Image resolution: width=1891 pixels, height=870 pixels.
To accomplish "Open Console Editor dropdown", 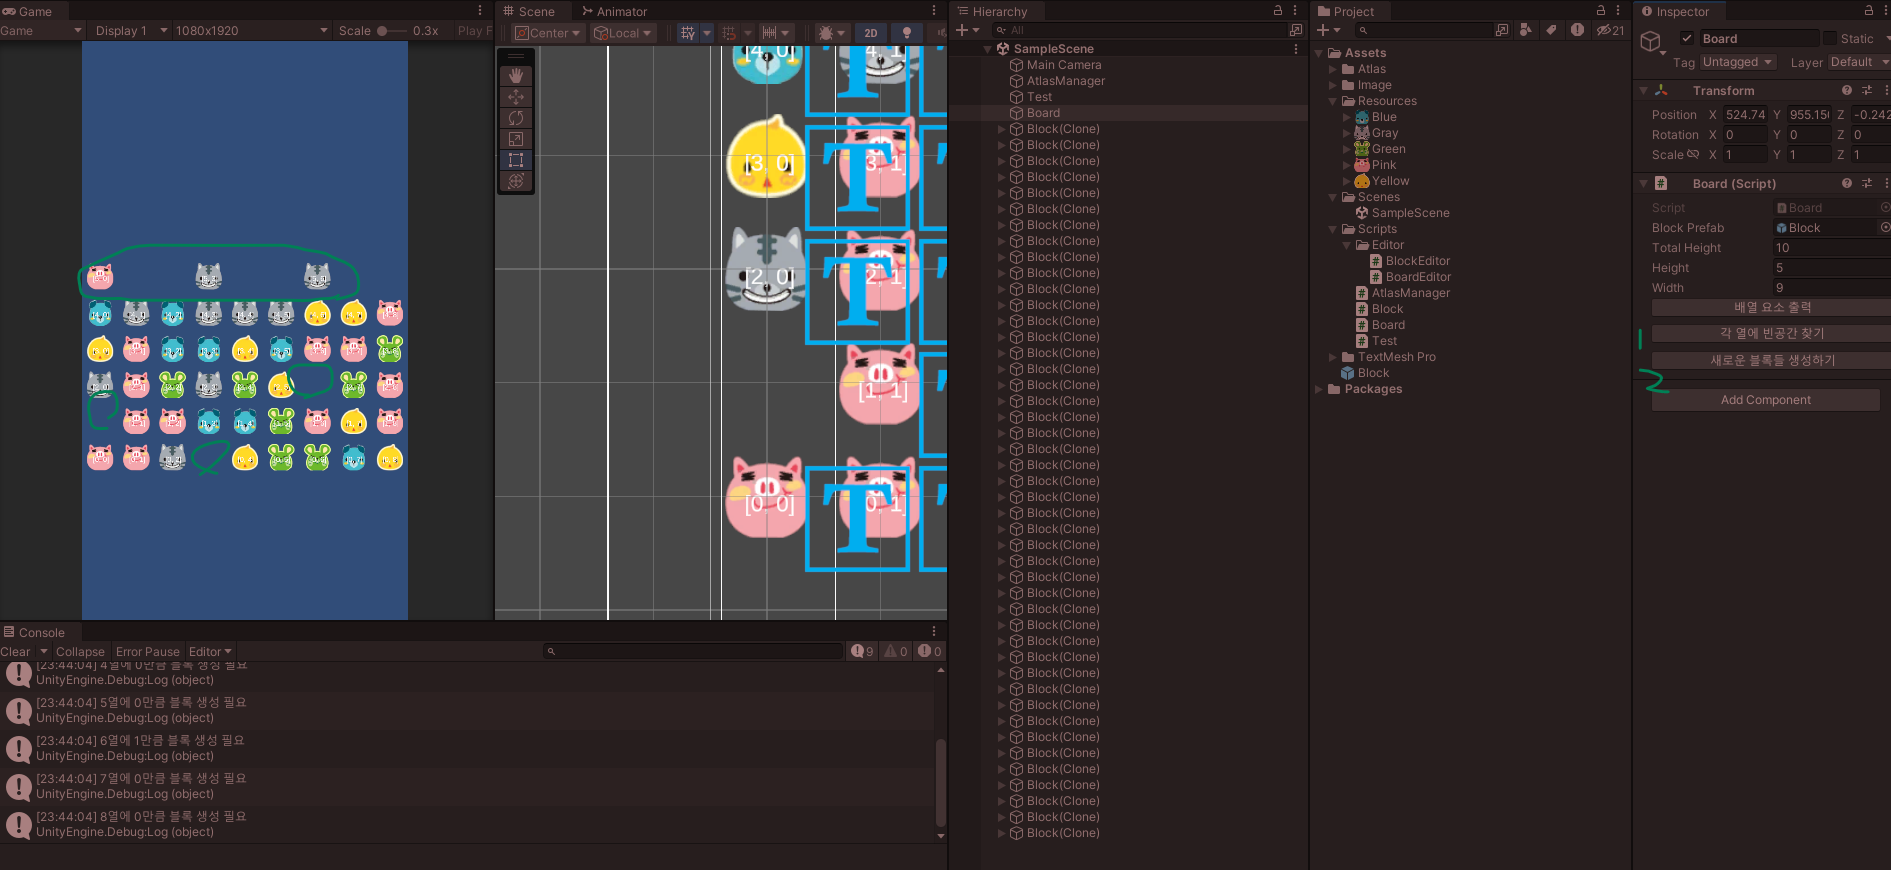I will [210, 651].
